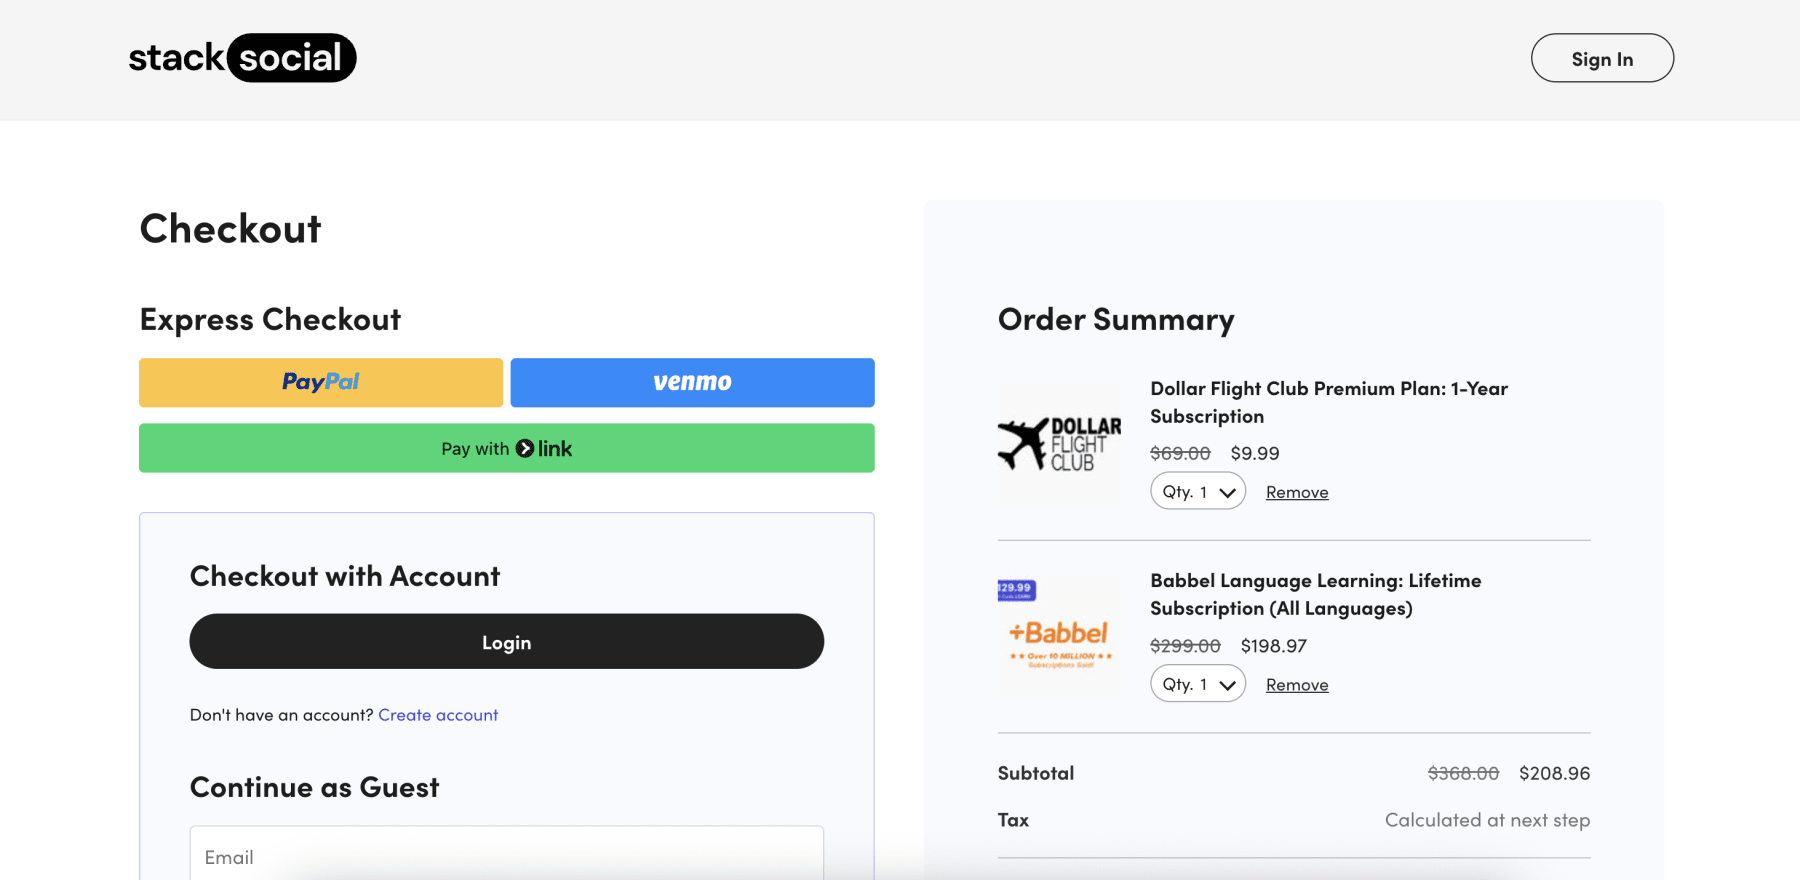This screenshot has width=1800, height=880.
Task: Choose Venmo express checkout
Action: (692, 383)
